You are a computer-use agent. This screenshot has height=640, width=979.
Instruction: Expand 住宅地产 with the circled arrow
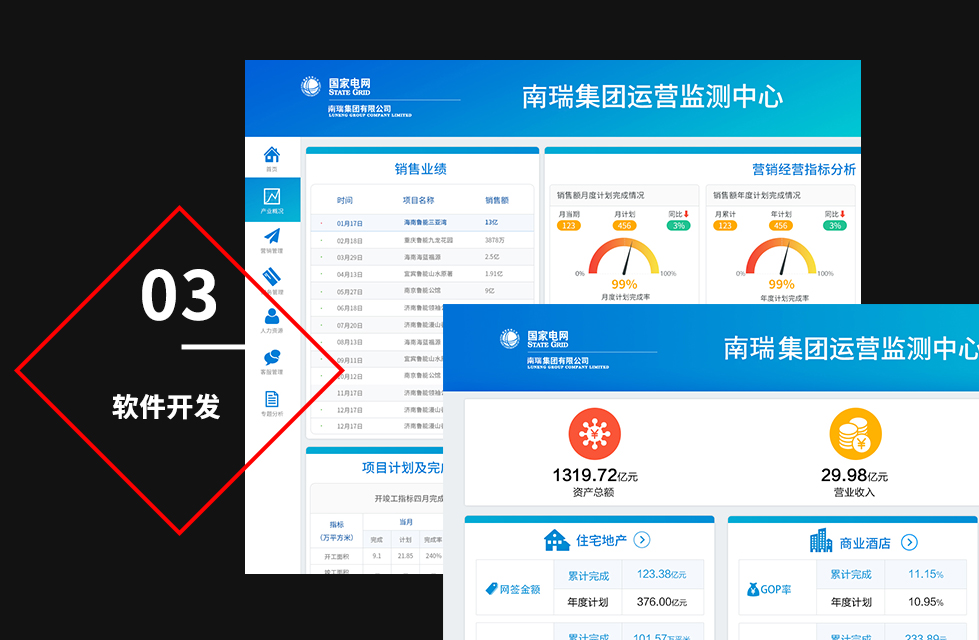click(642, 539)
